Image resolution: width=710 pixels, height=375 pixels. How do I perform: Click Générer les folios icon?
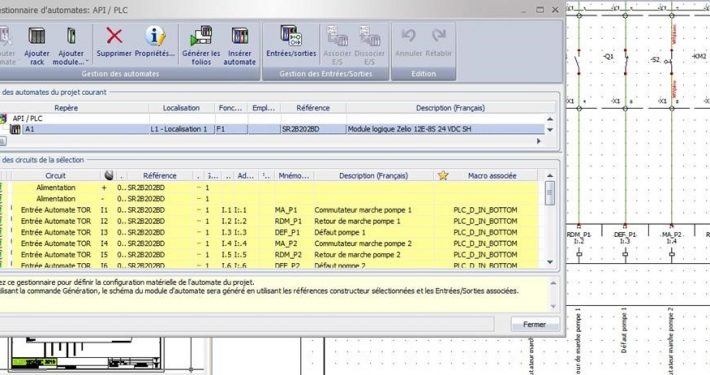click(x=201, y=36)
